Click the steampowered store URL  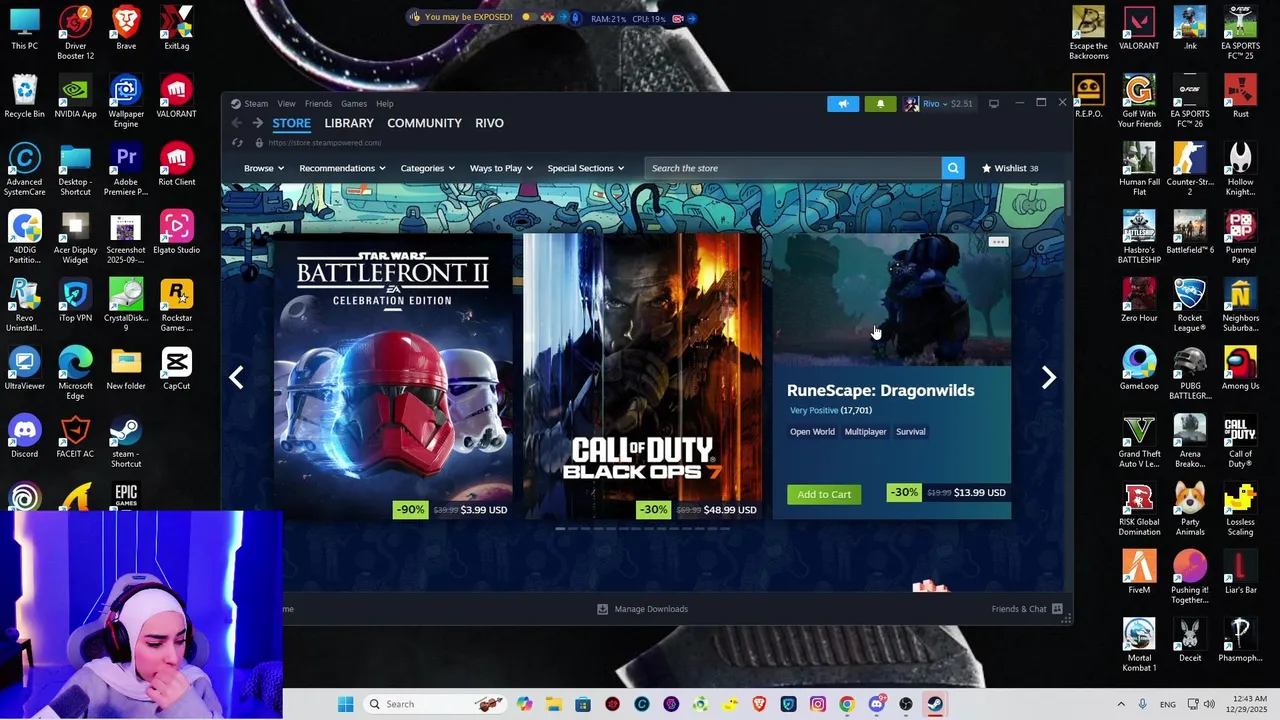tap(325, 143)
